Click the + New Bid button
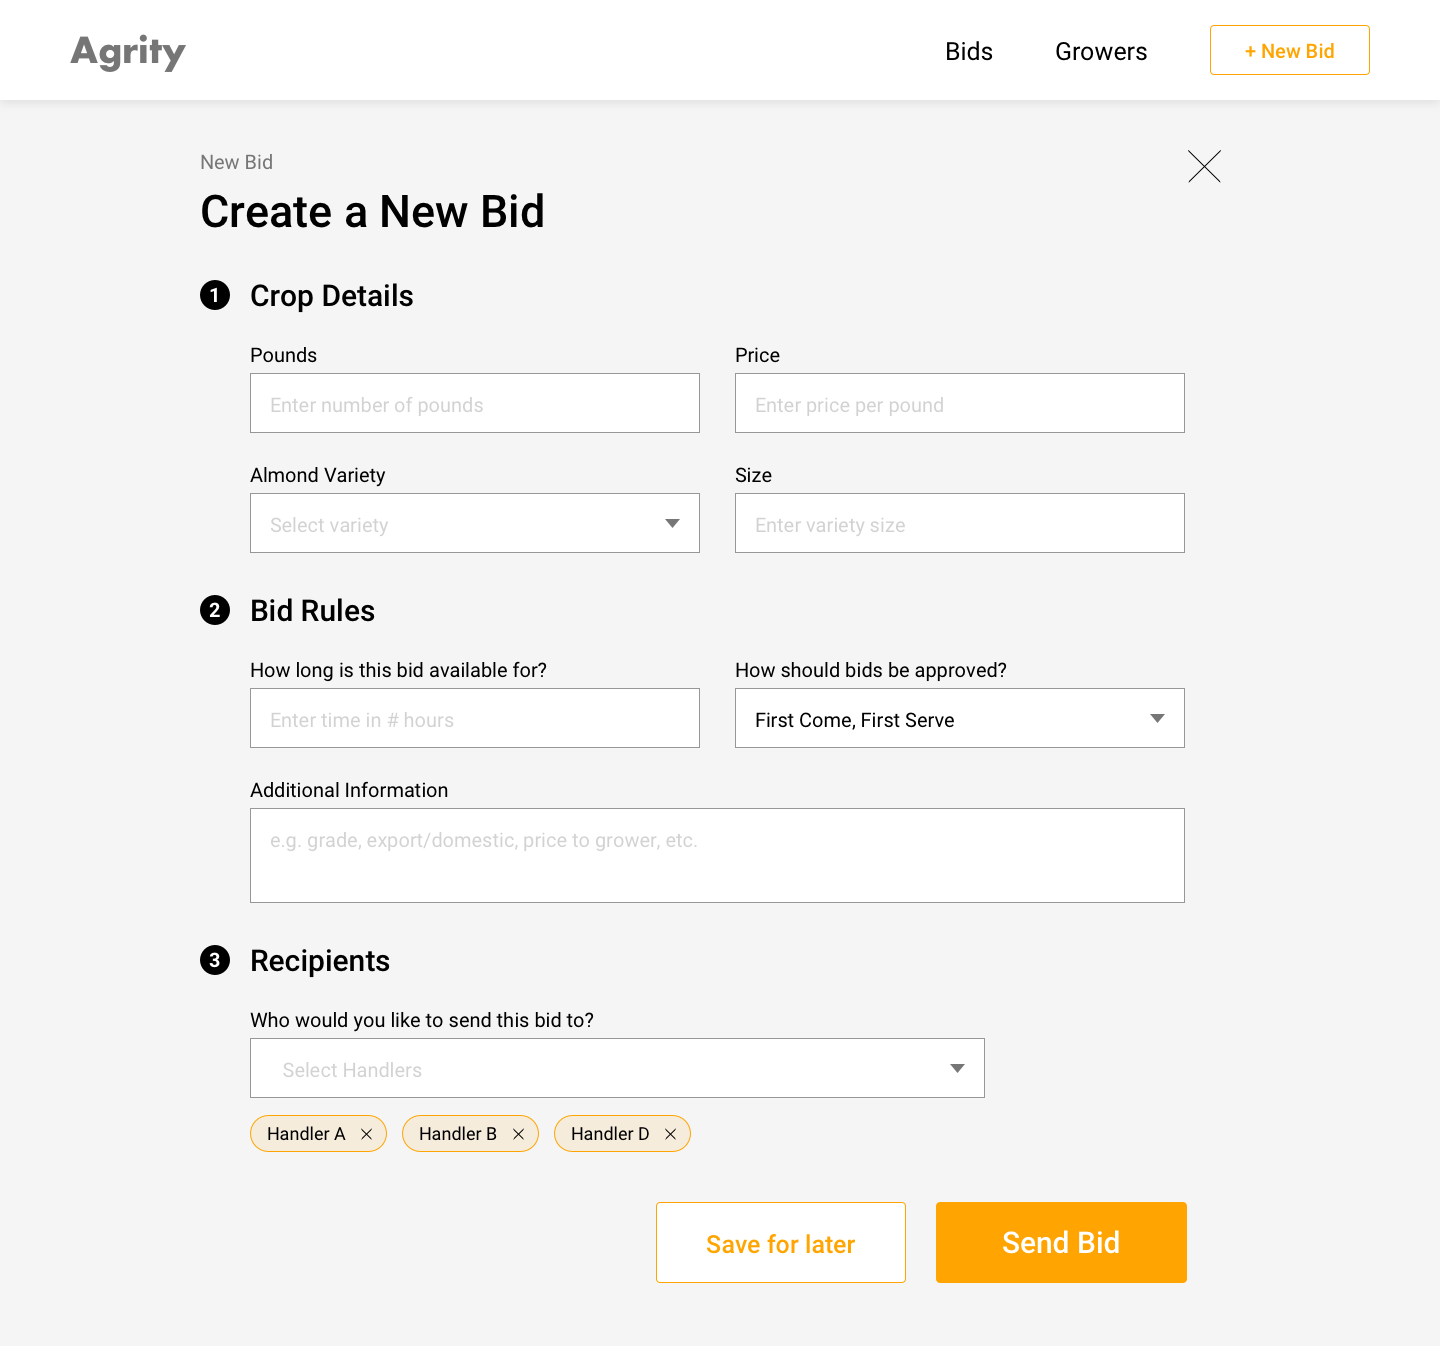This screenshot has height=1346, width=1440. point(1290,50)
